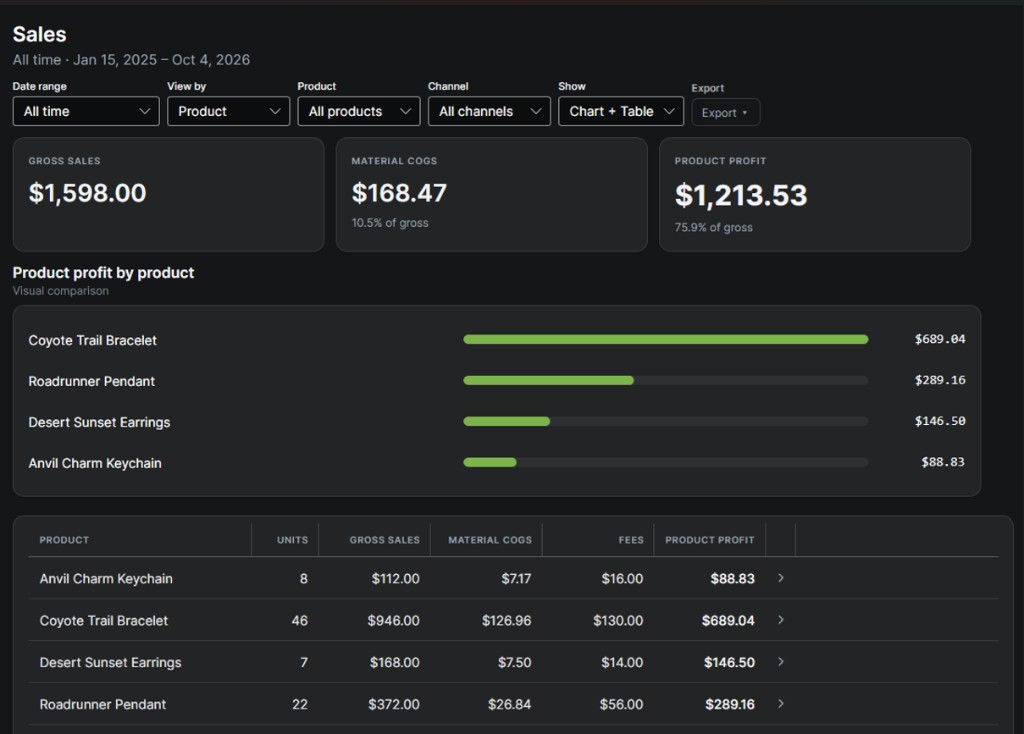Open the 'All channels' dropdown

(489, 111)
